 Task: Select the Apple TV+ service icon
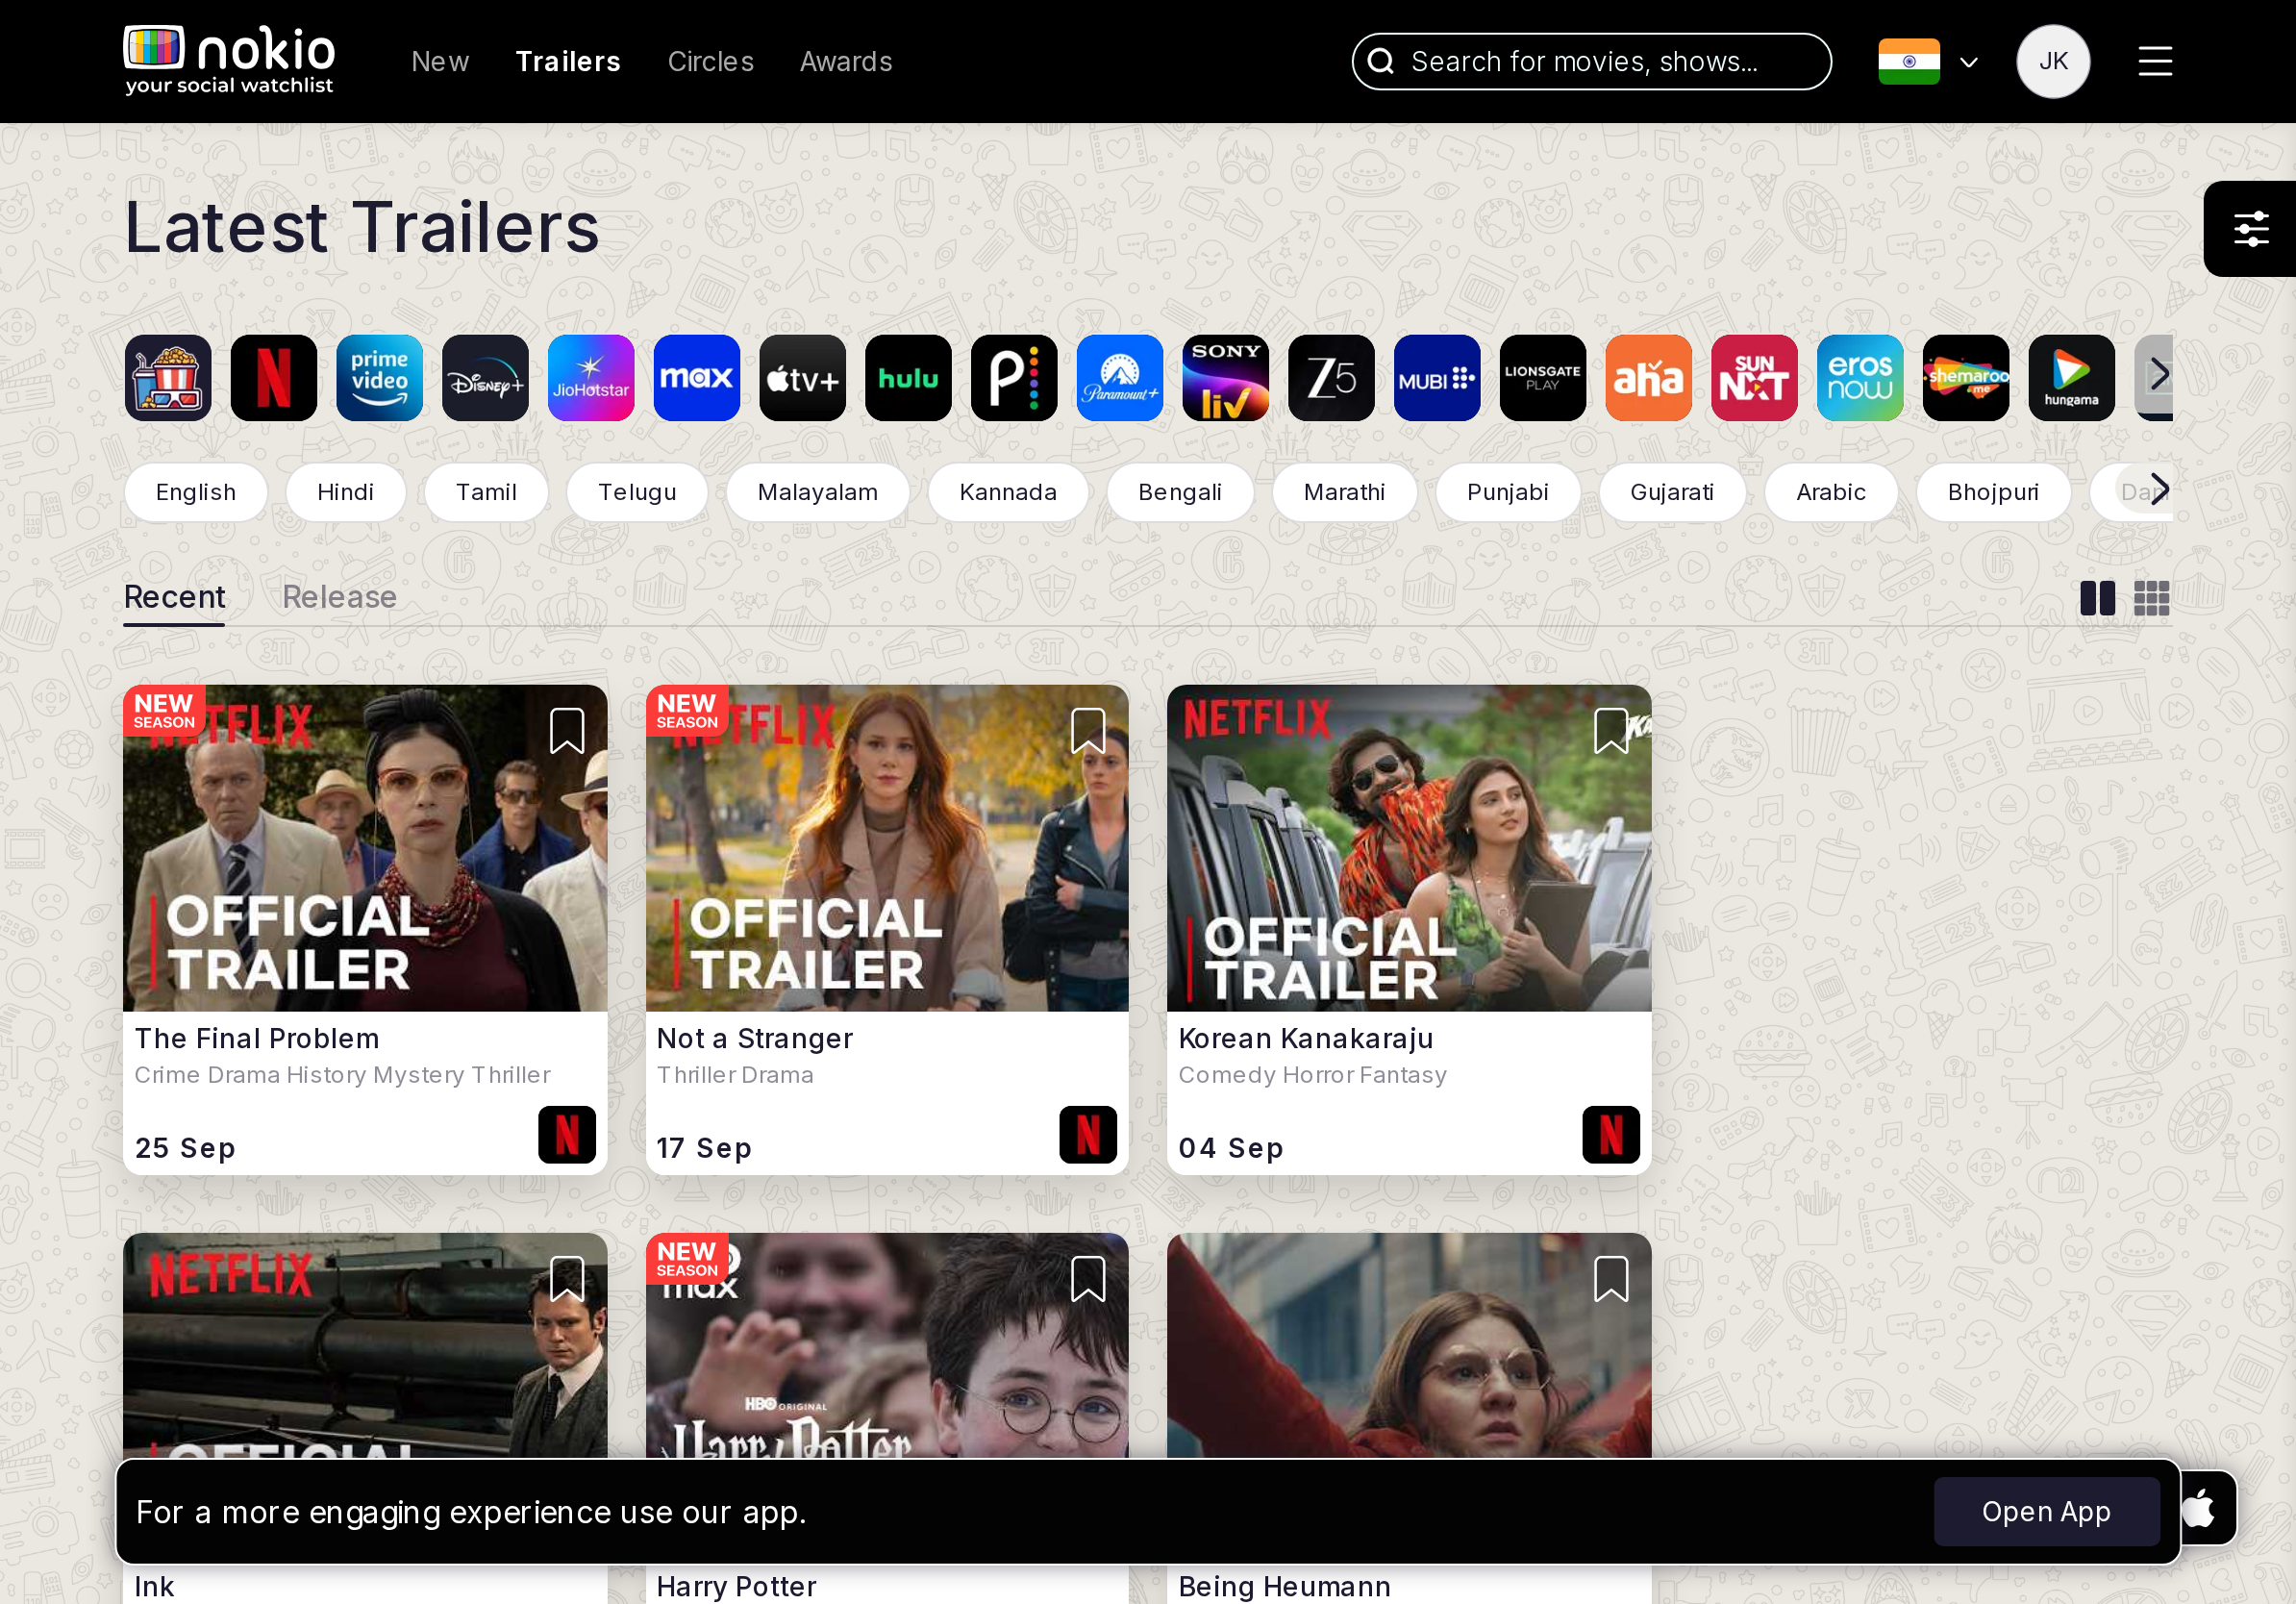click(803, 378)
